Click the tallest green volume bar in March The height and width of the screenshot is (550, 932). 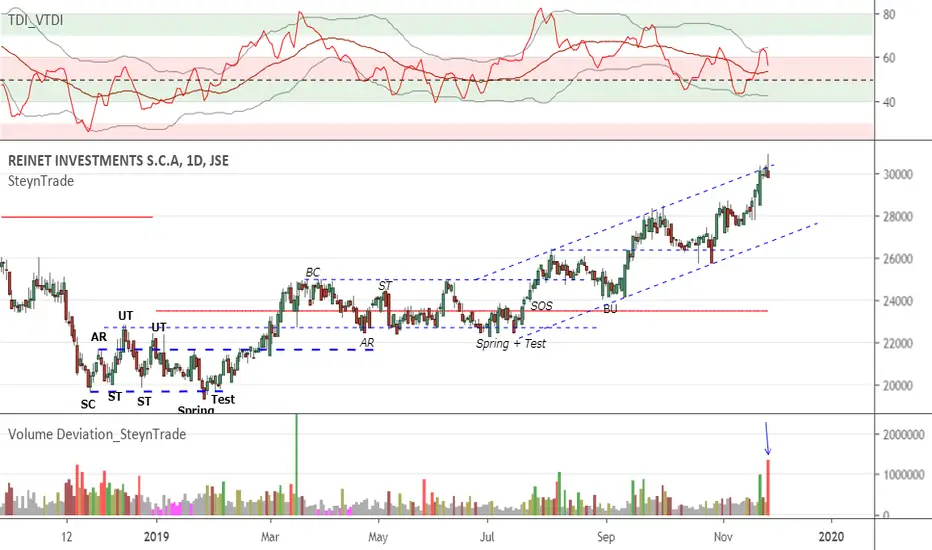tap(296, 464)
